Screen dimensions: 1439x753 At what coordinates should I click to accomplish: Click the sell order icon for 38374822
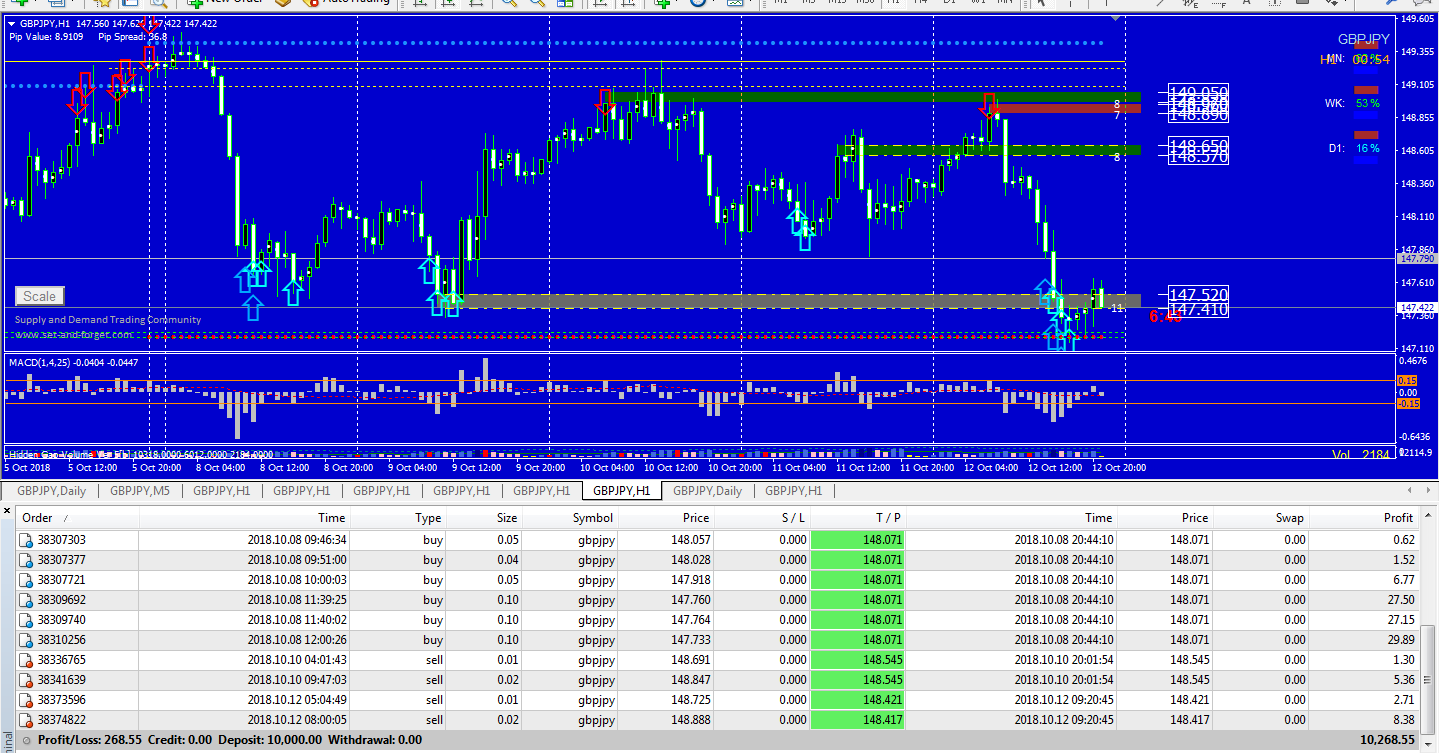(x=27, y=720)
